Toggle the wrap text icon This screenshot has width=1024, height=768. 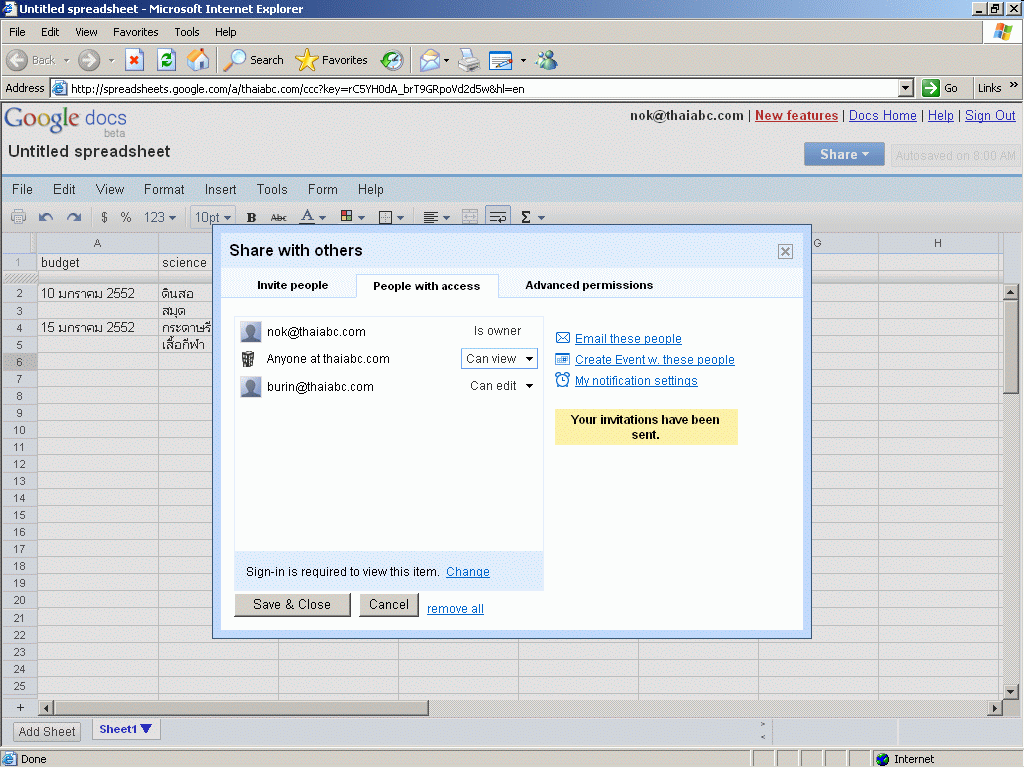(497, 217)
